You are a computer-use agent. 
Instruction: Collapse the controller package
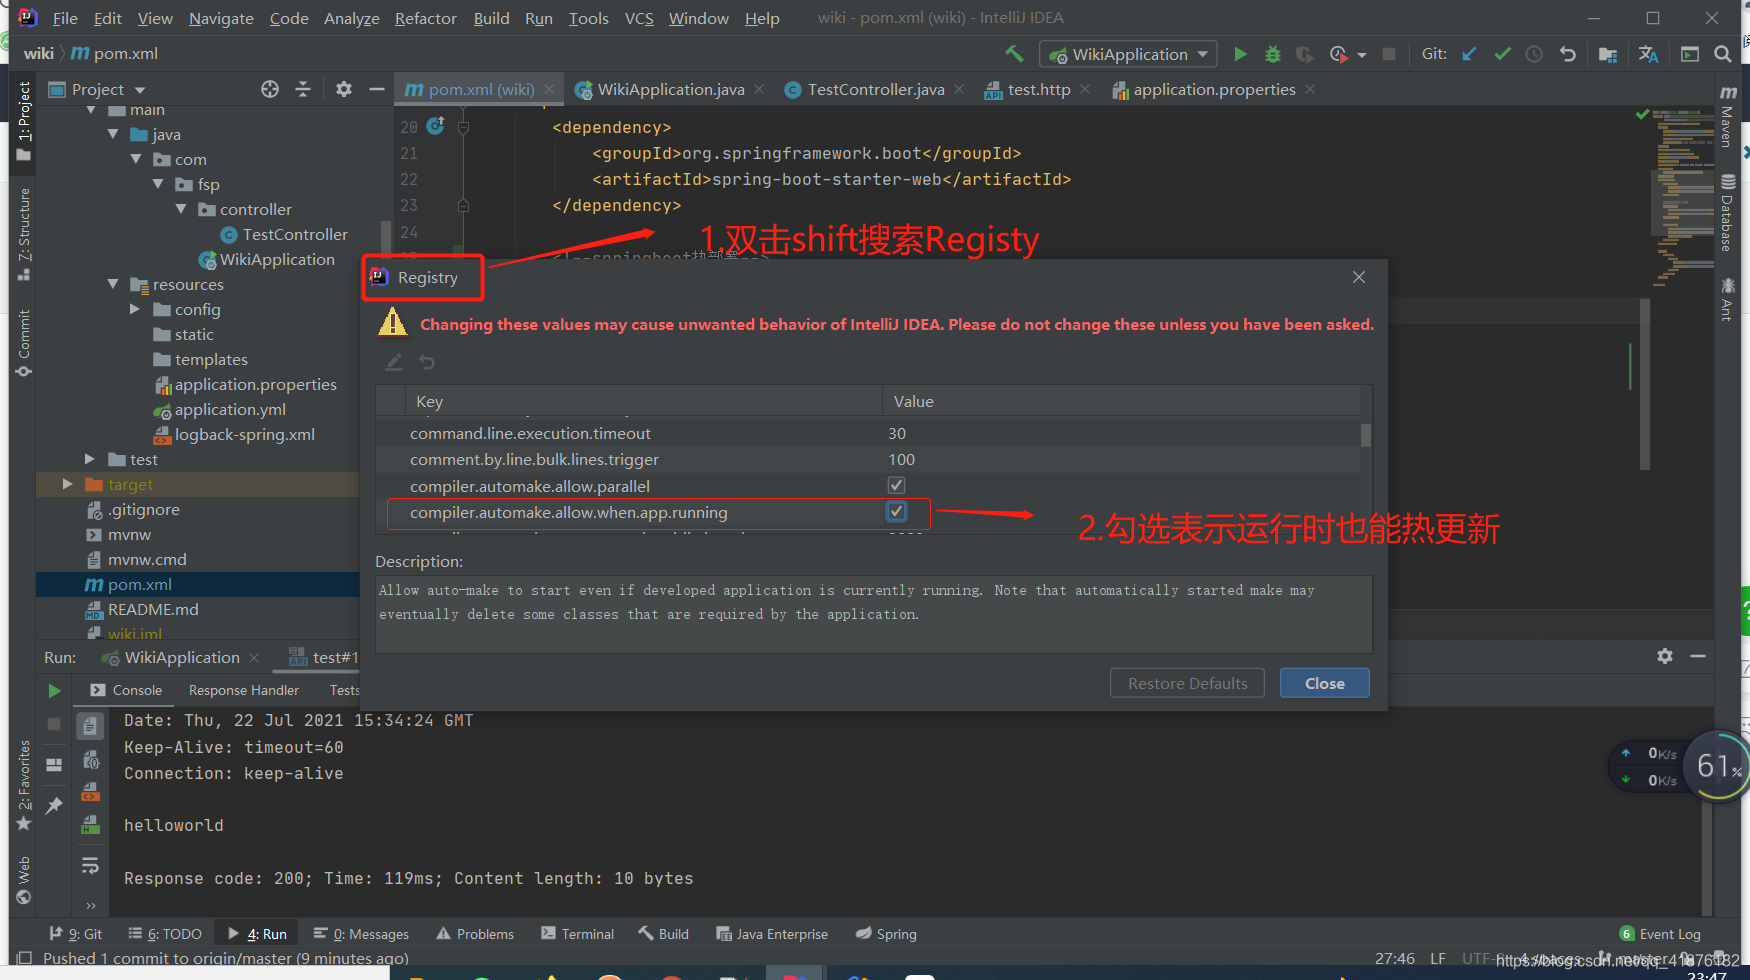[181, 209]
